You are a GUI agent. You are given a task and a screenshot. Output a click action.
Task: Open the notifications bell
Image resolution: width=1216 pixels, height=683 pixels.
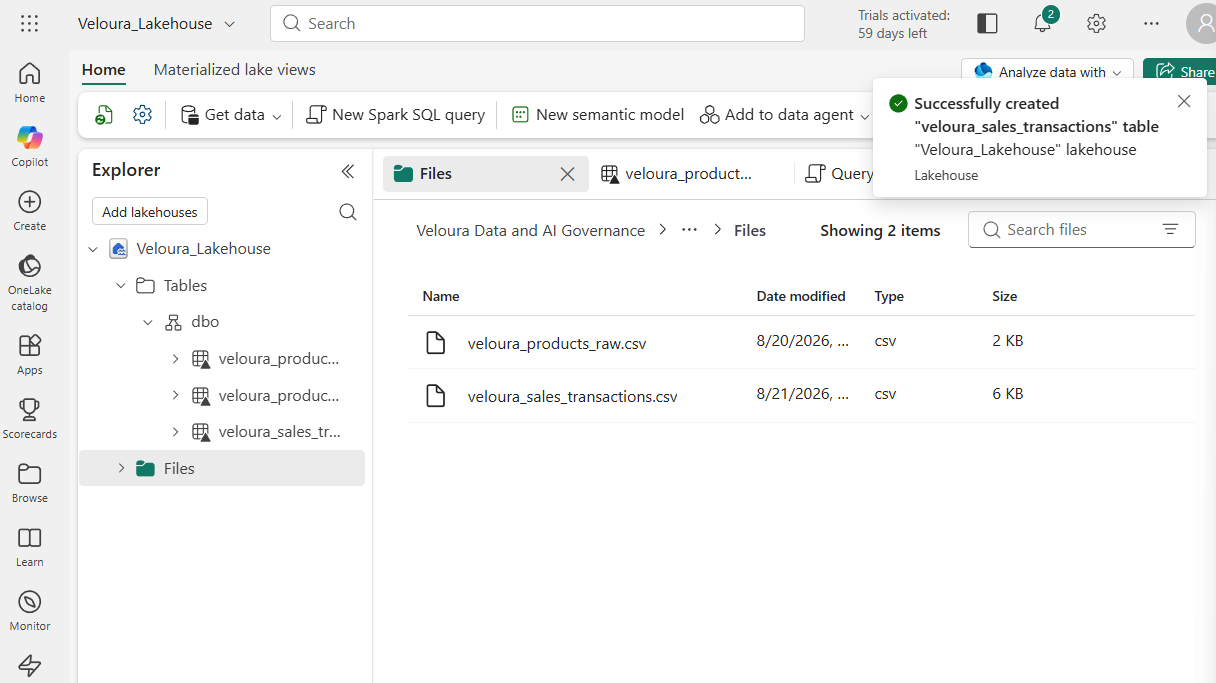[1042, 23]
